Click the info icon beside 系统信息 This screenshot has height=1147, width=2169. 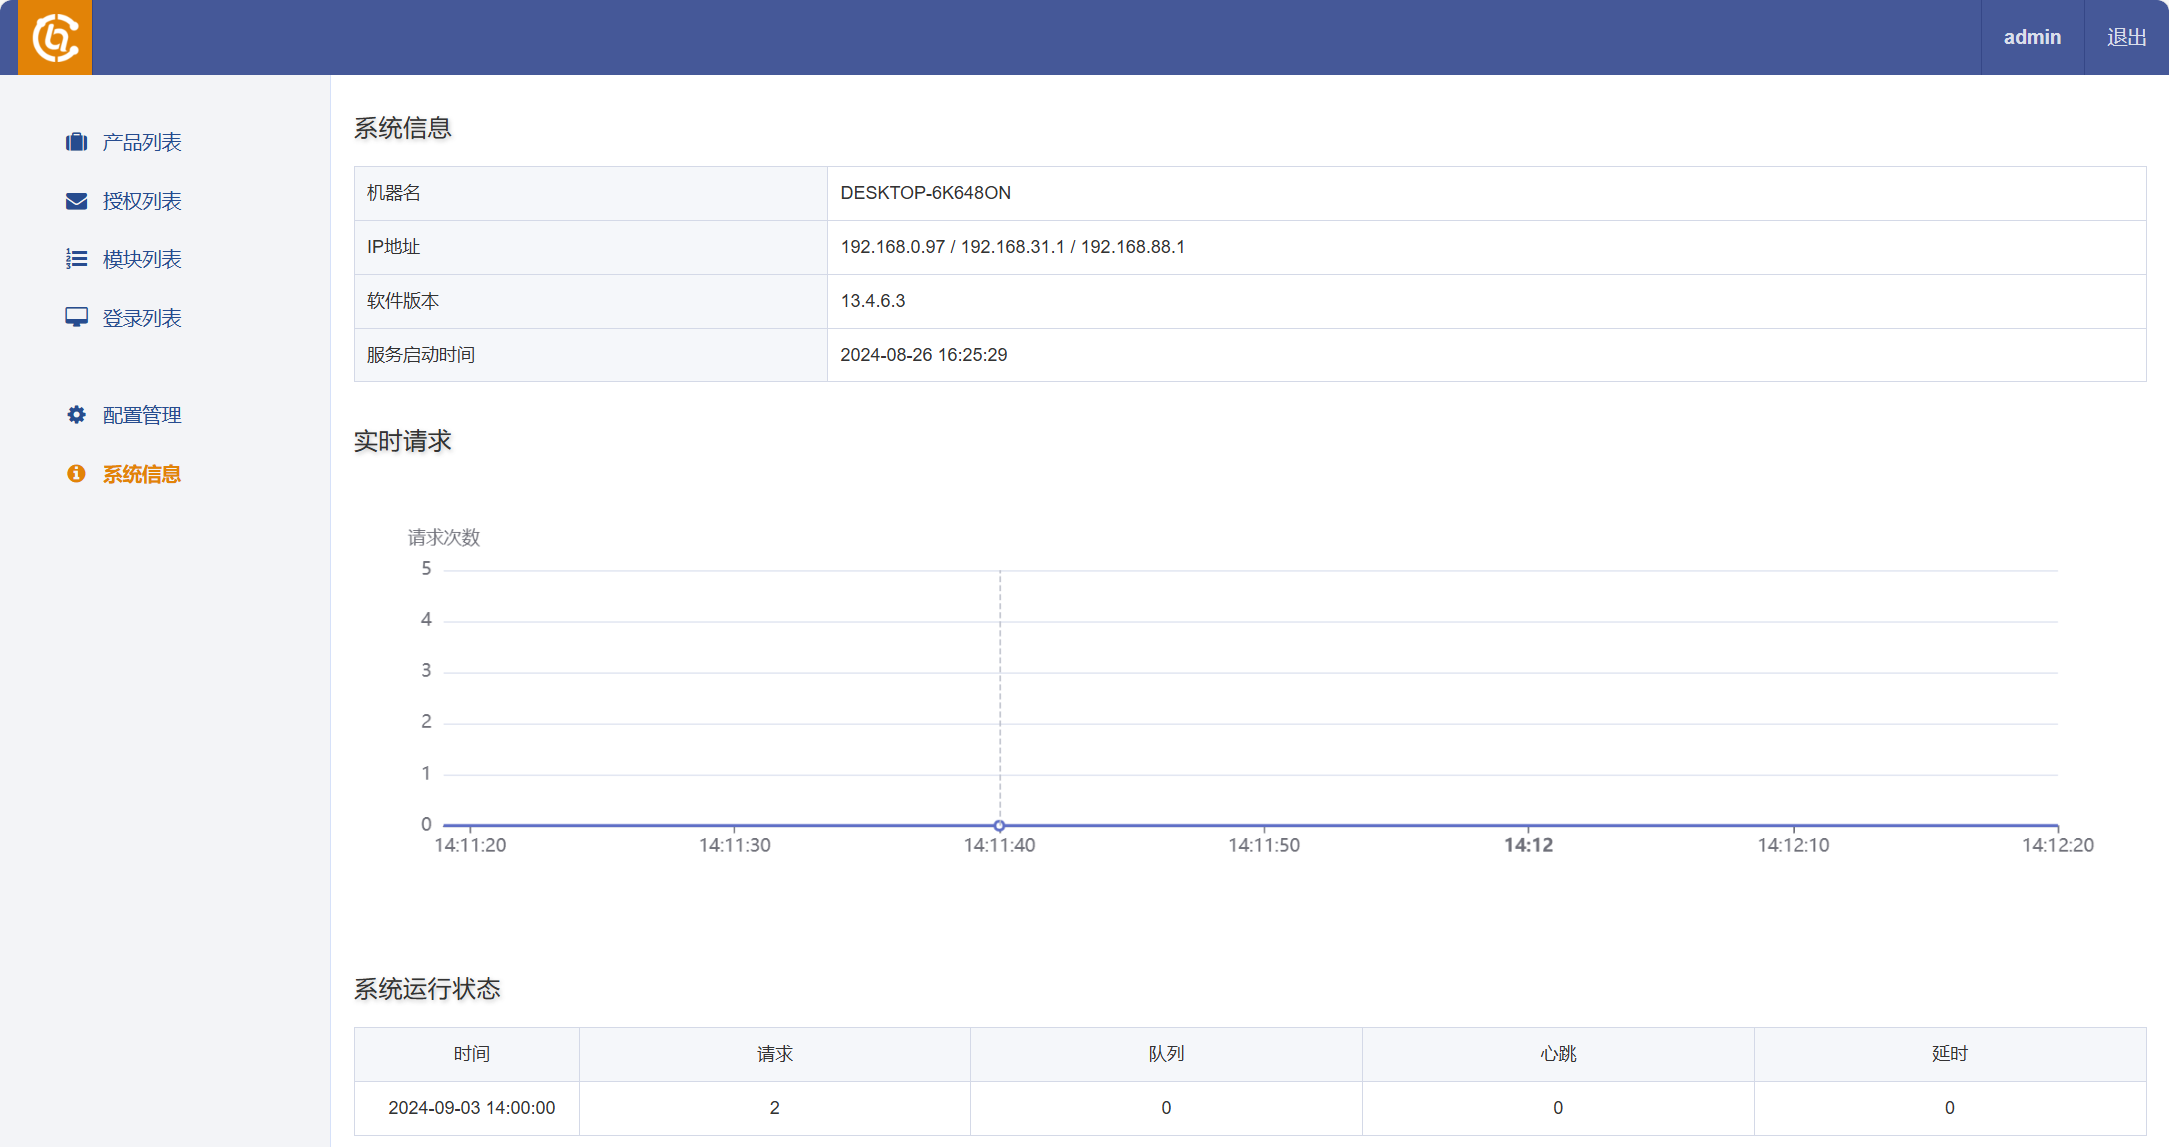(76, 474)
